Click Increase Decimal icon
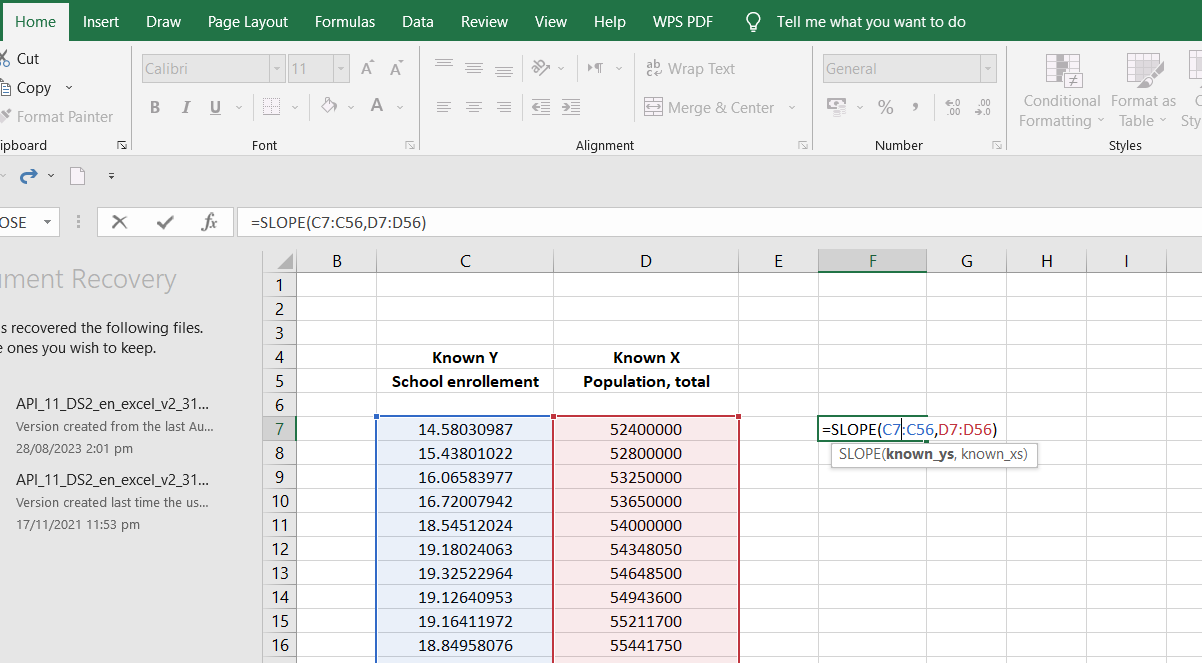Image resolution: width=1202 pixels, height=663 pixels. (953, 106)
